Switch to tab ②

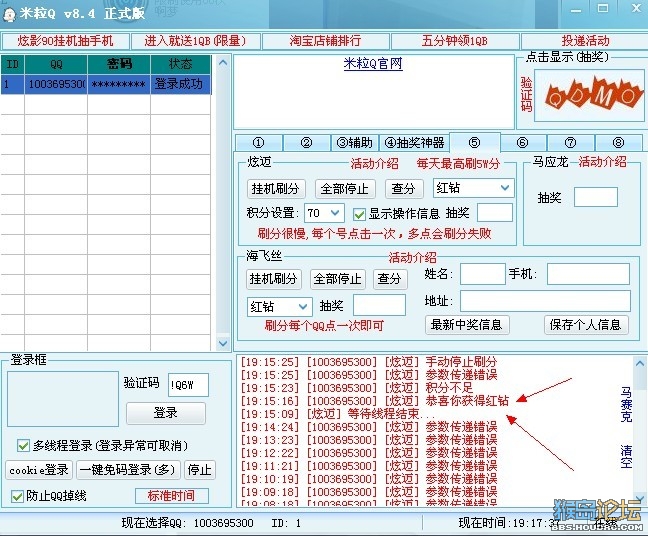[x=306, y=143]
